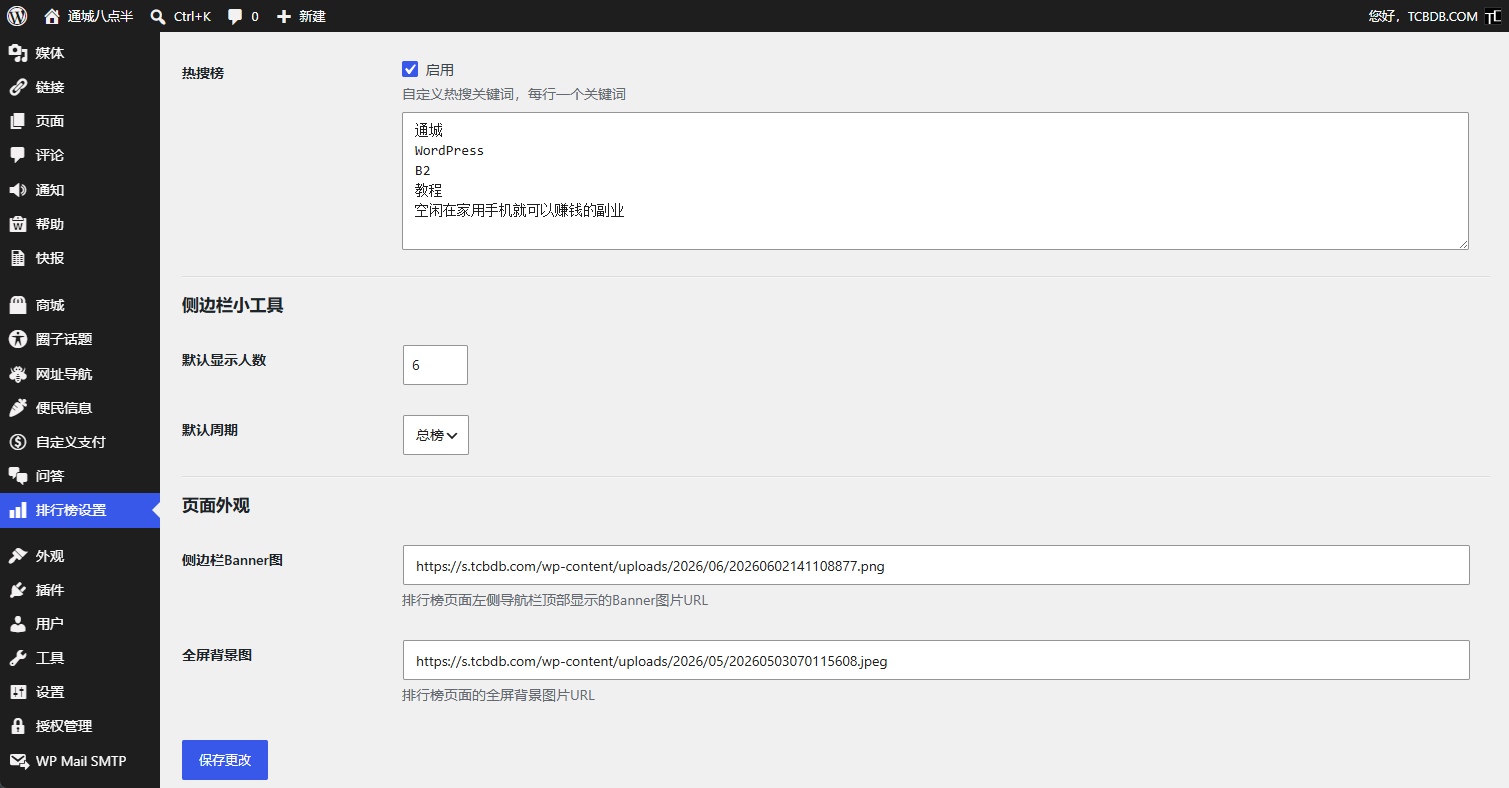Click the 外观 menu label
Viewport: 1509px width, 788px height.
tap(50, 556)
